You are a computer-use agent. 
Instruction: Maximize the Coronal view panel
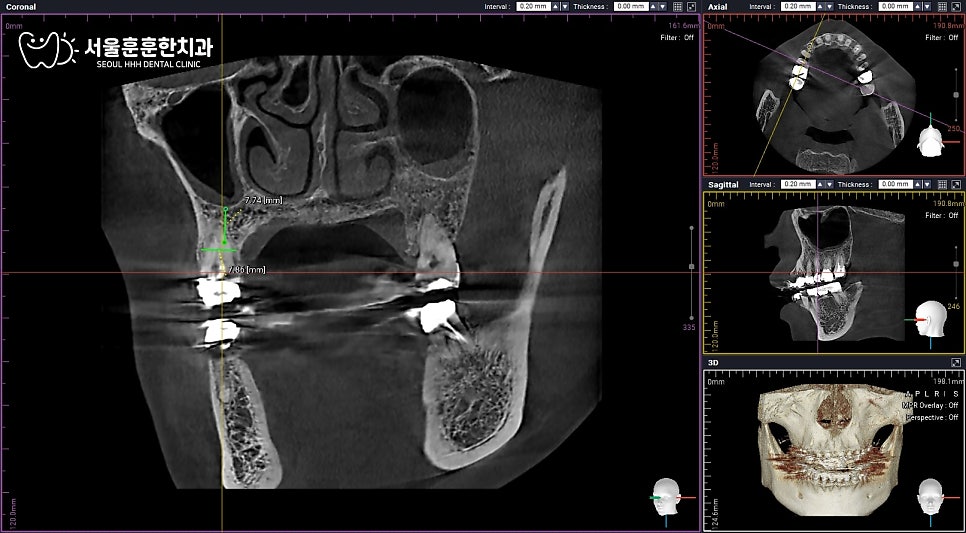(x=691, y=7)
